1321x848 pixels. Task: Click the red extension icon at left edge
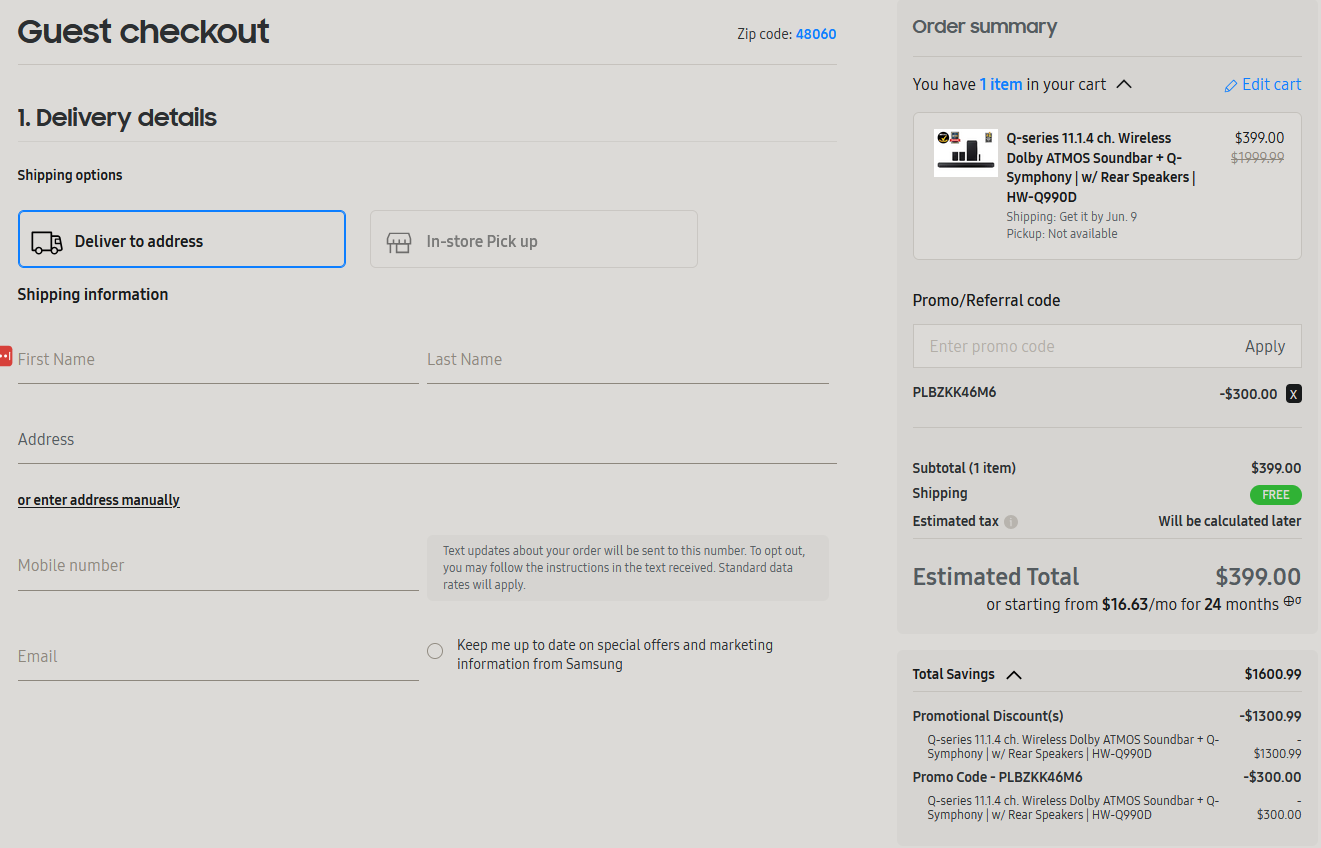click(5, 356)
